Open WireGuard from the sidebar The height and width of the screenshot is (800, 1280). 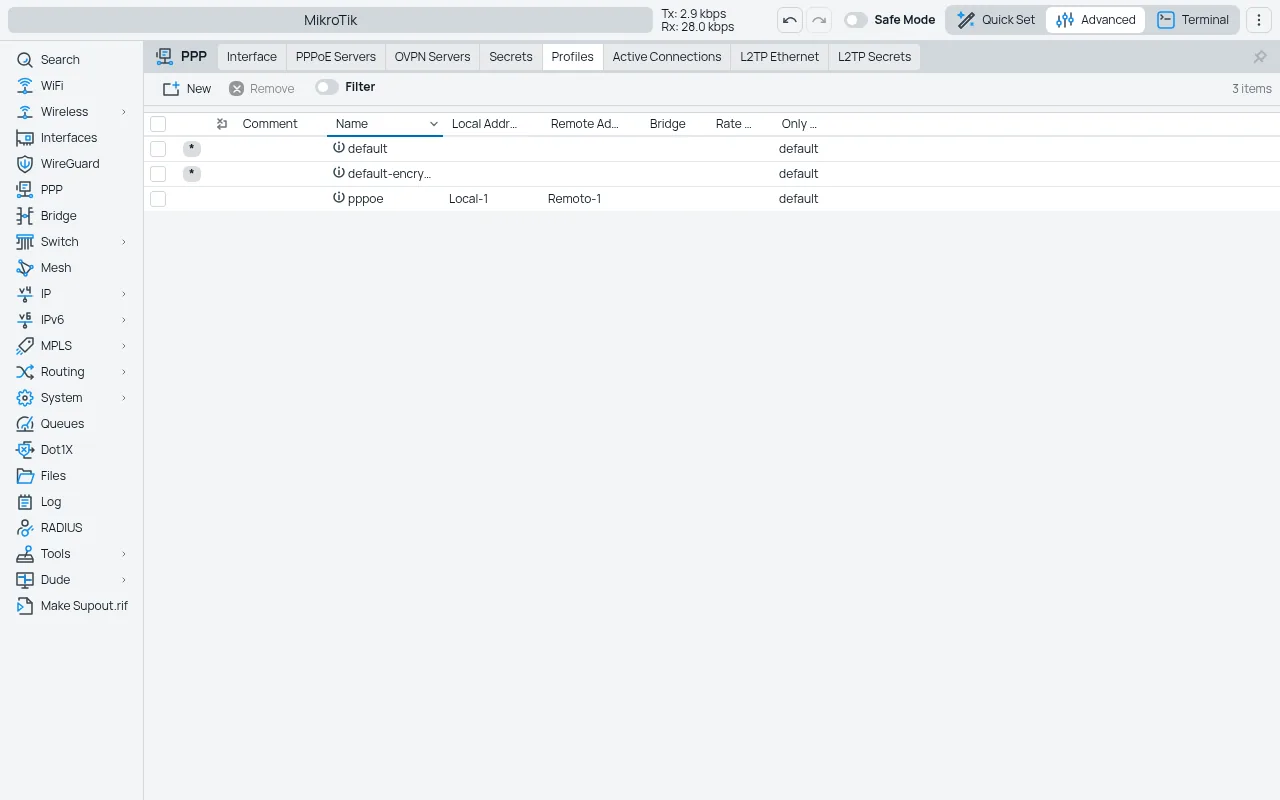[71, 164]
